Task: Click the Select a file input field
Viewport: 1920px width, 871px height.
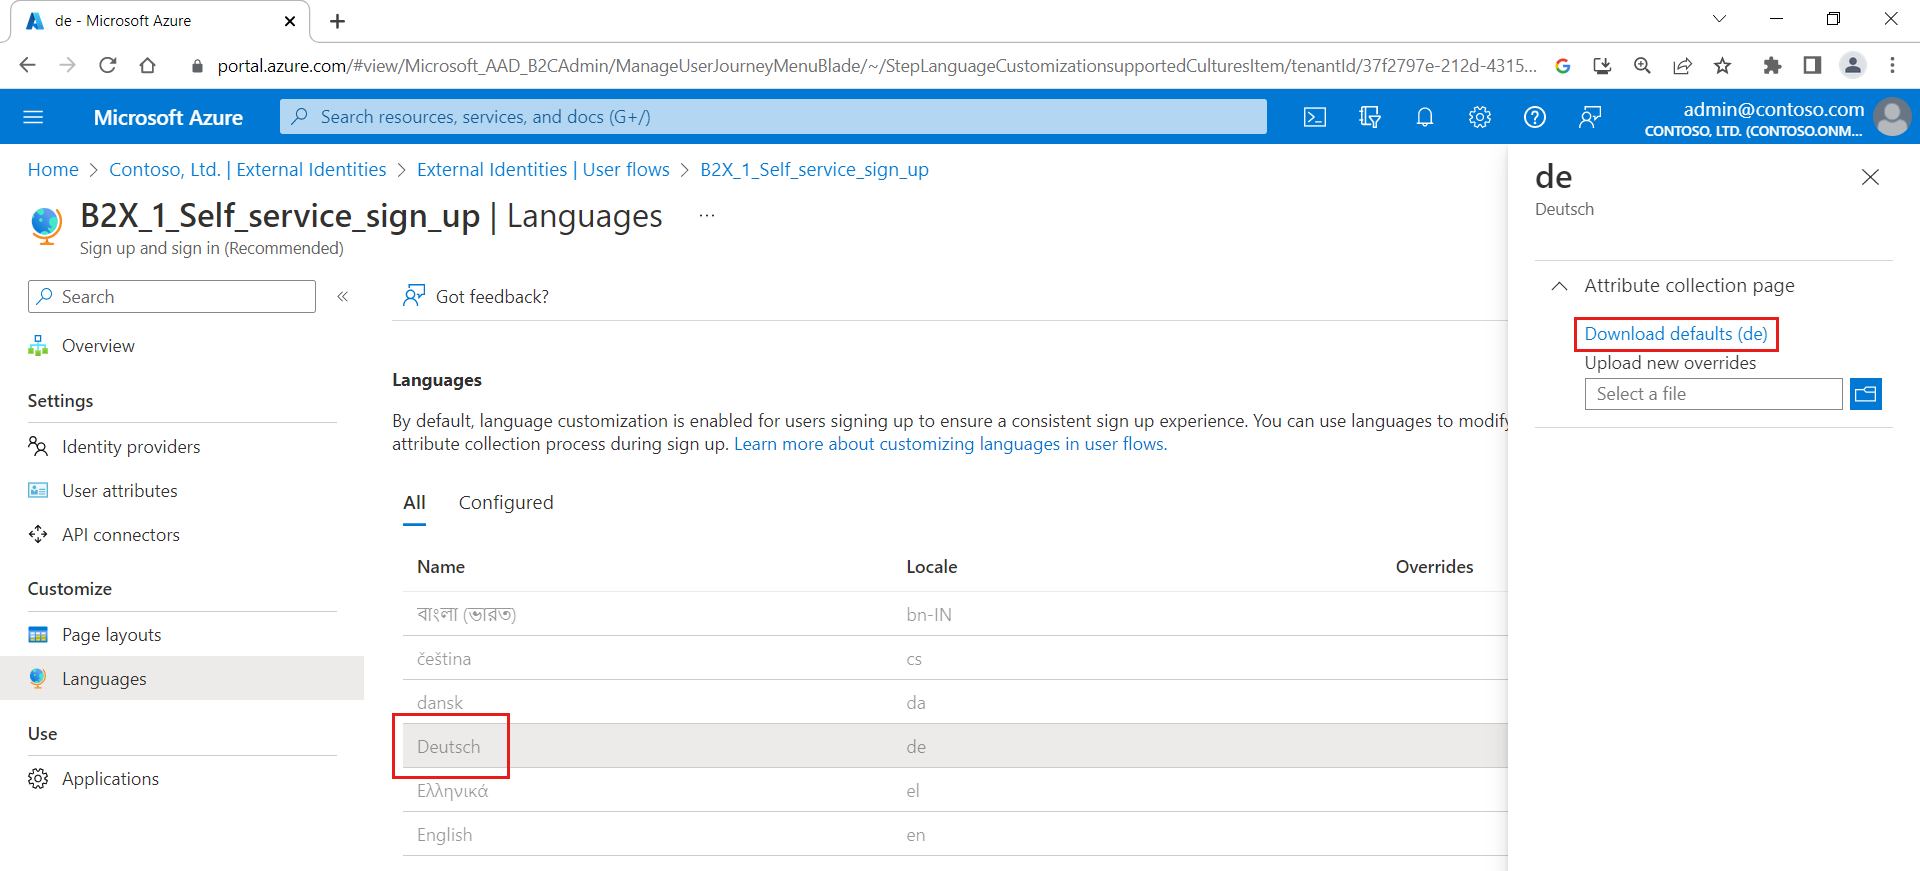Action: 1713,394
